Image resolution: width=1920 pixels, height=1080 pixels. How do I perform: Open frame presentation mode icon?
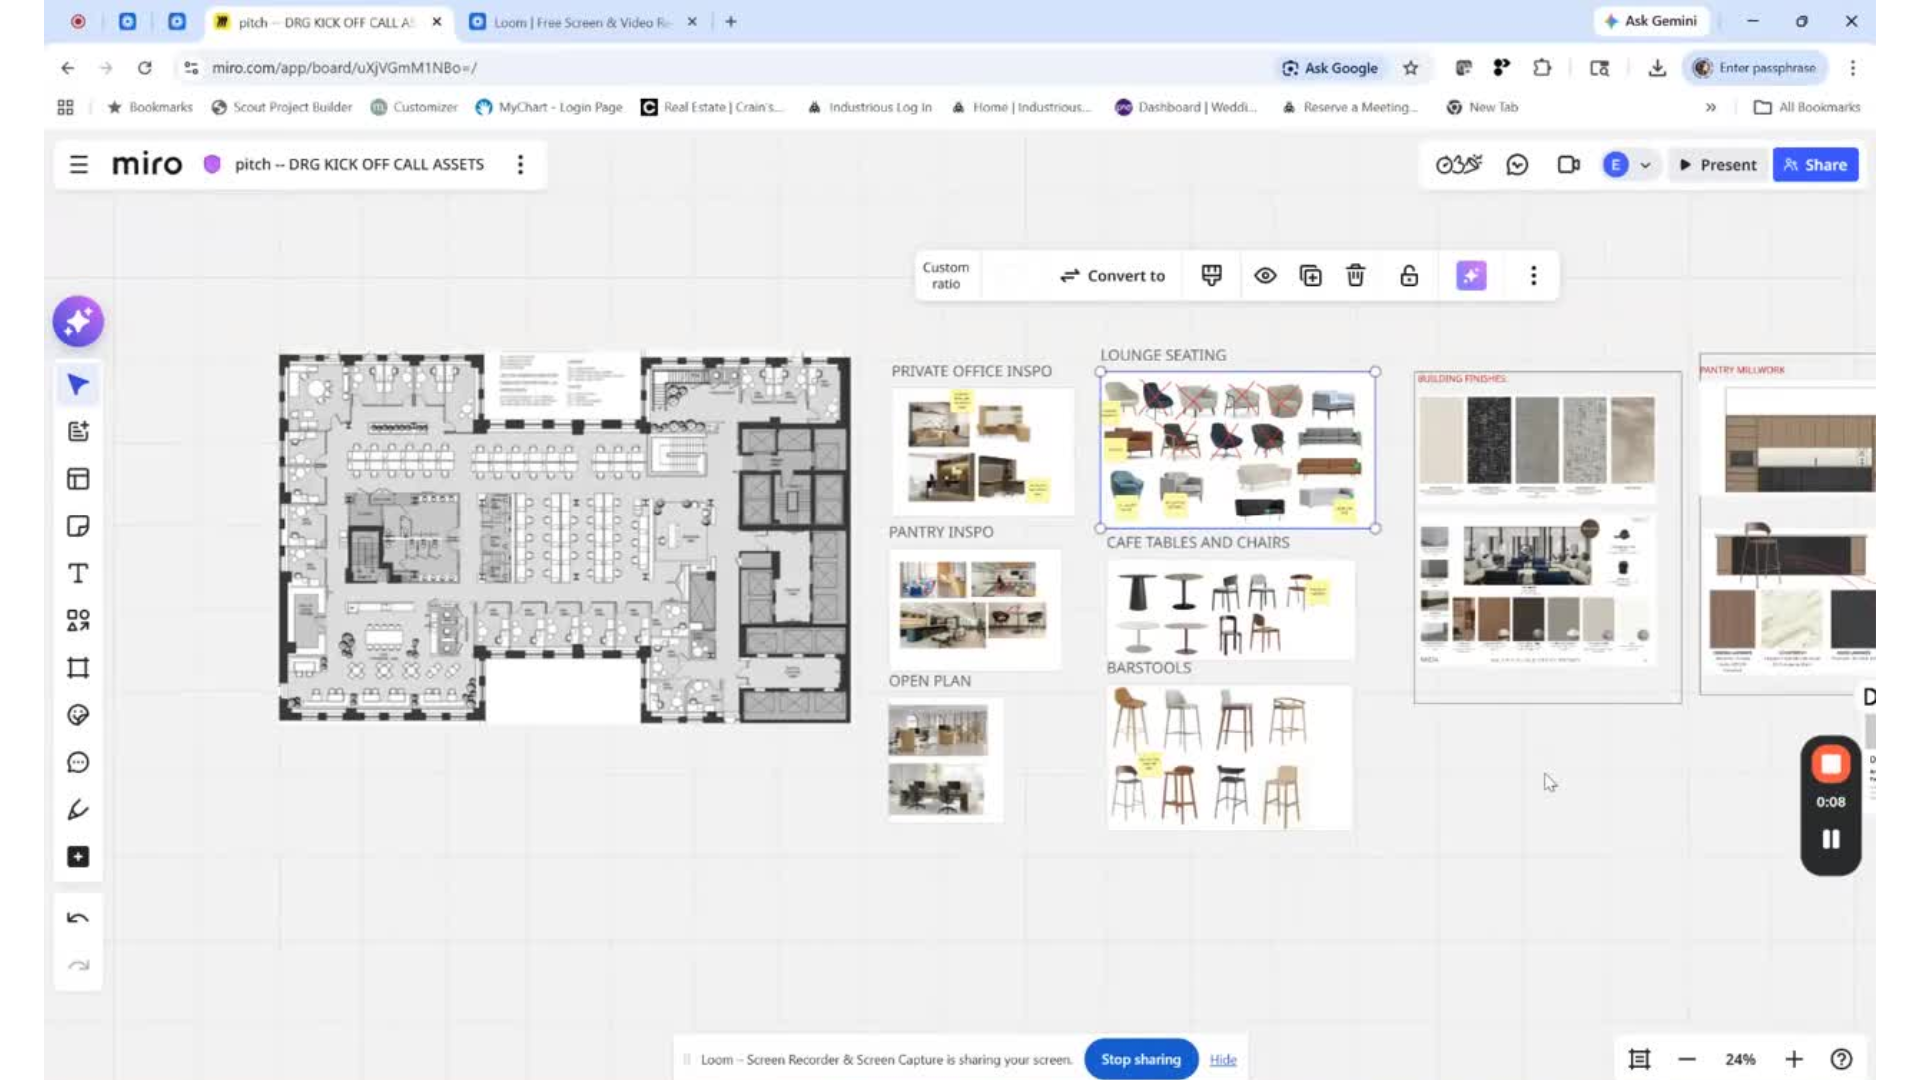(x=1211, y=275)
